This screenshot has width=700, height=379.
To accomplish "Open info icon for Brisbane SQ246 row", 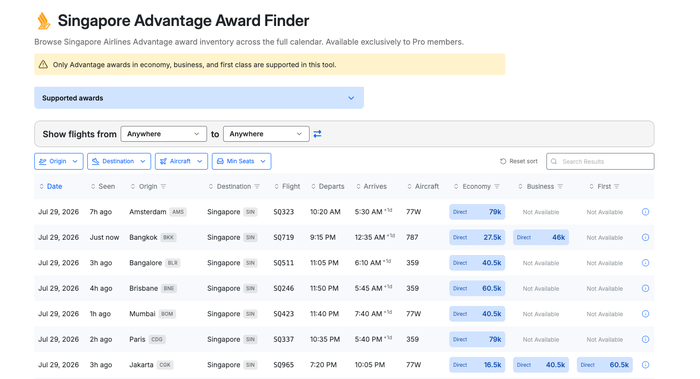I will (646, 288).
